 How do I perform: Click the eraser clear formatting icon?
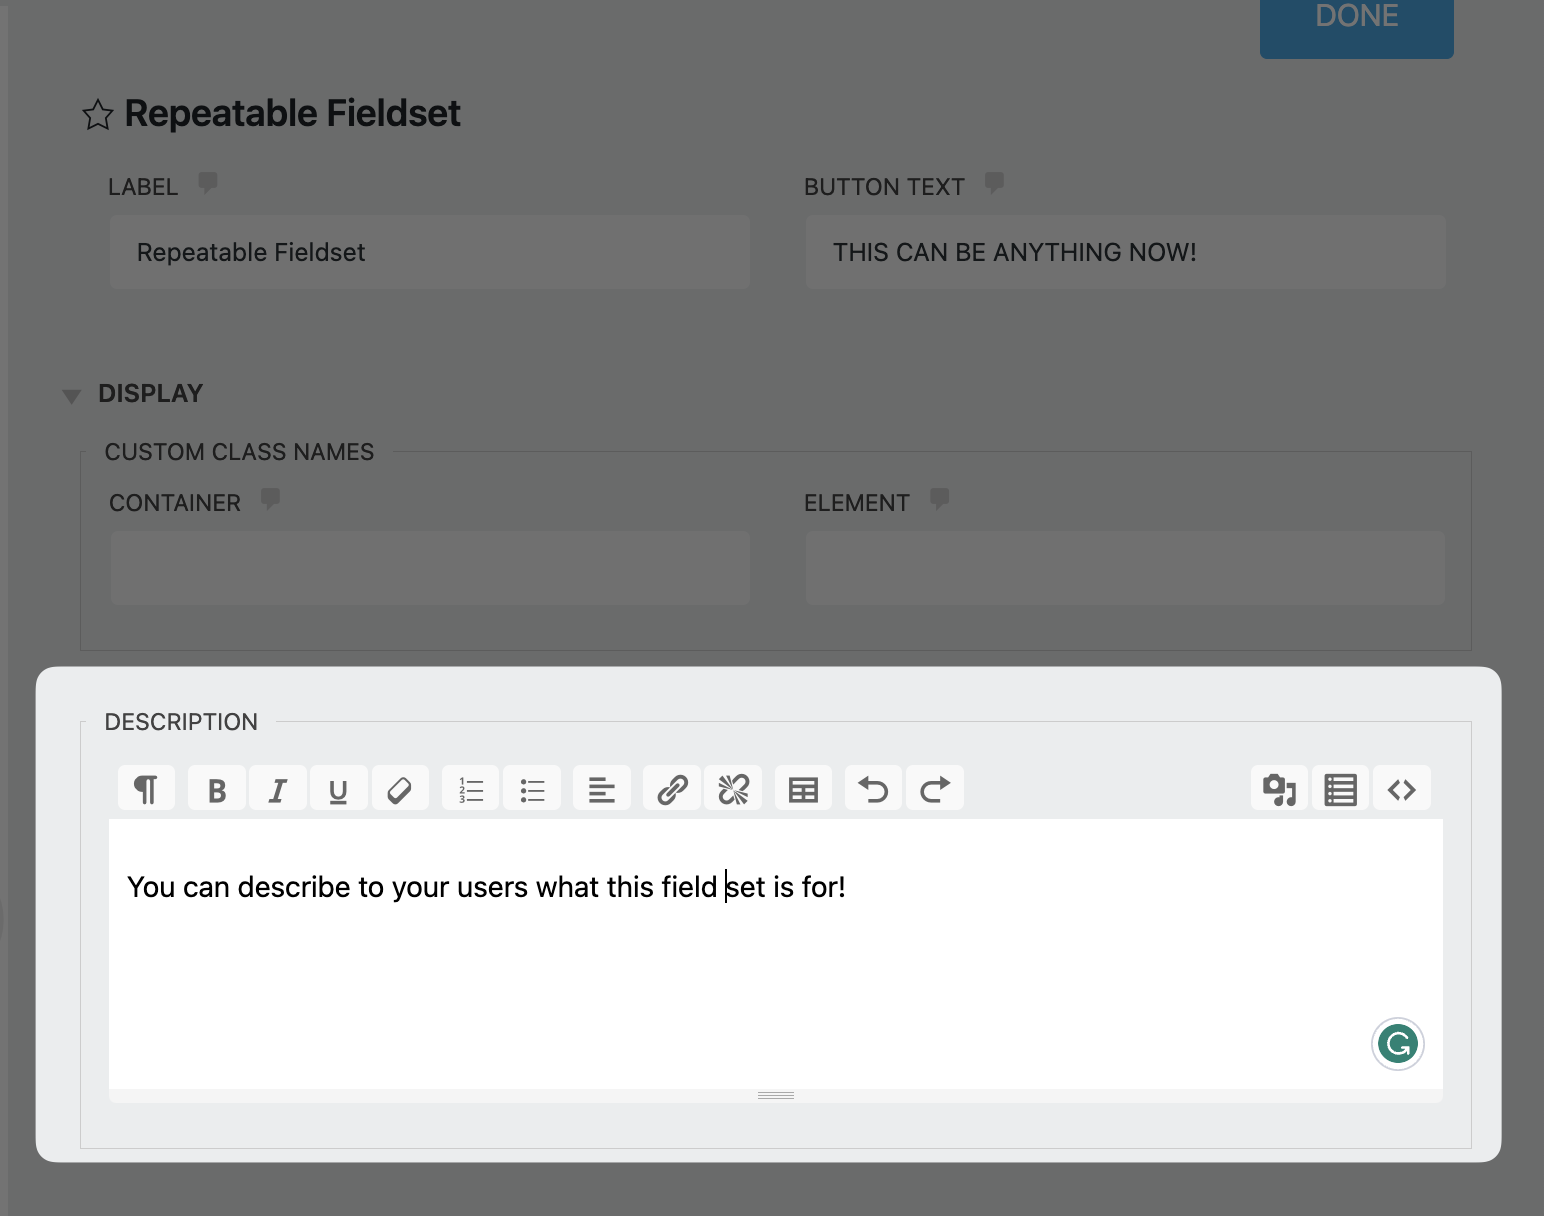point(399,789)
